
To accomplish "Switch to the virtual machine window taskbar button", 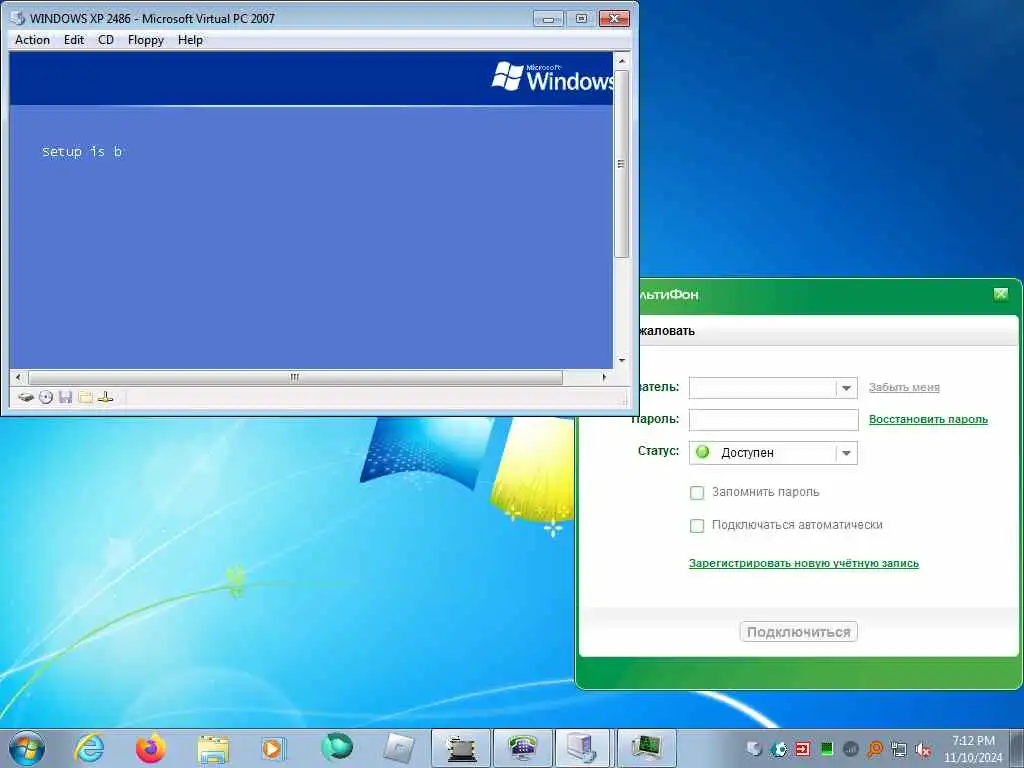I will [647, 748].
